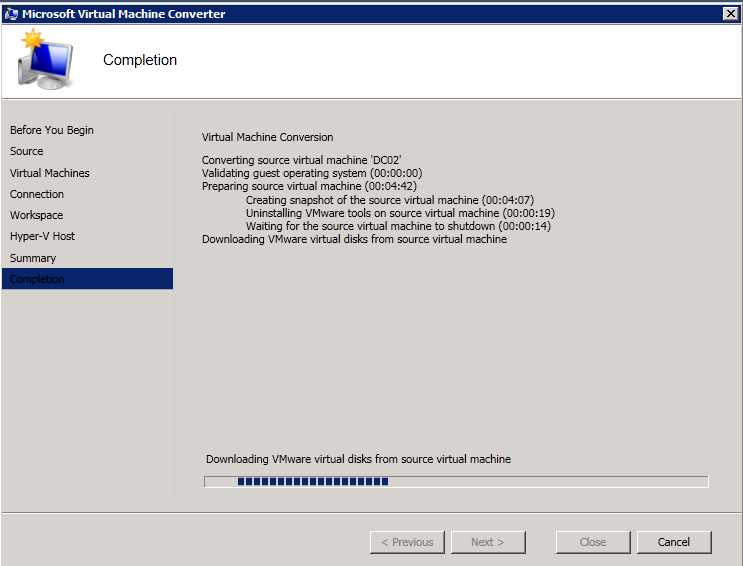This screenshot has width=743, height=566.
Task: Click the Next > button
Action: click(488, 542)
